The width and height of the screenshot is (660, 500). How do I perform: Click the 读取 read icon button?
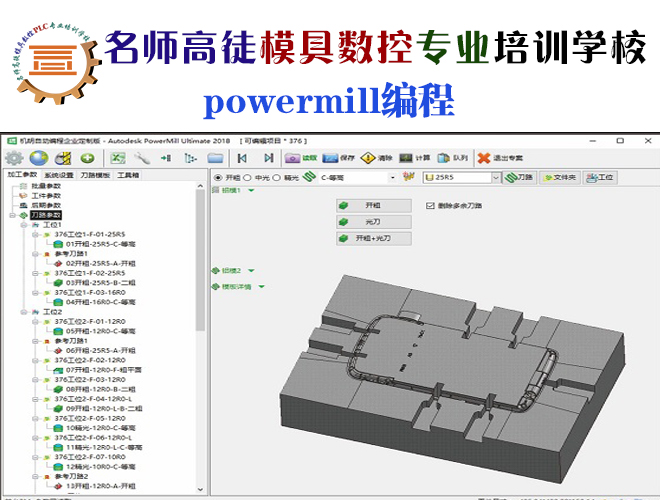pos(293,158)
